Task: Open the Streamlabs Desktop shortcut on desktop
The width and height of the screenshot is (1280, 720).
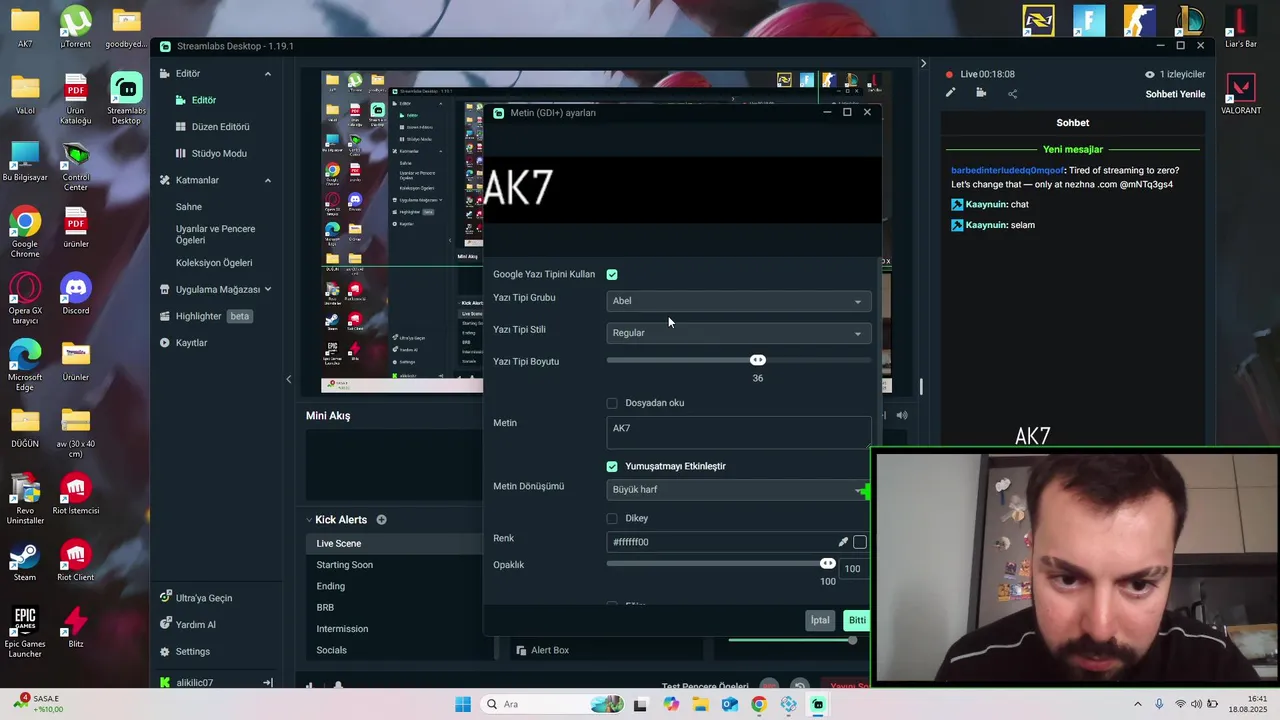Action: coord(126,98)
